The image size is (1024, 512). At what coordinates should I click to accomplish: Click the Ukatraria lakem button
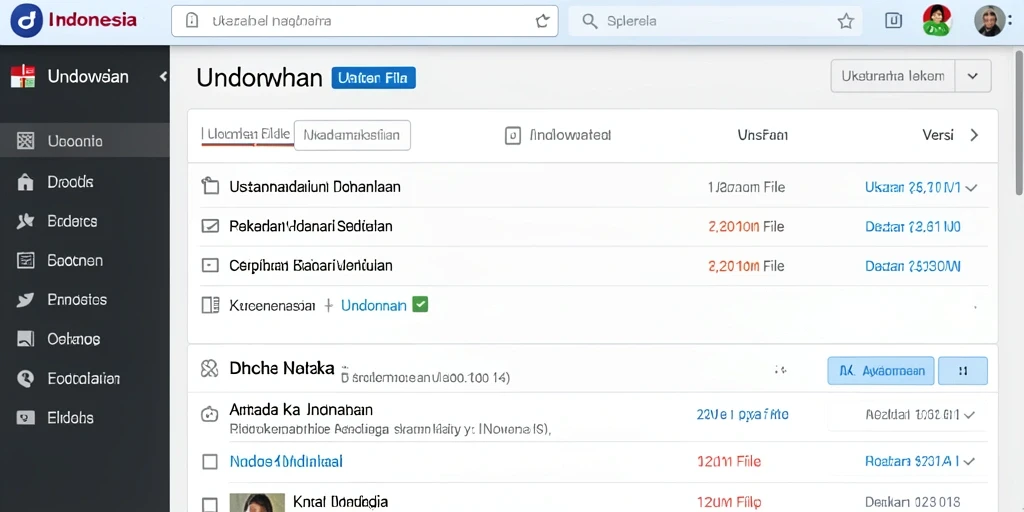893,76
